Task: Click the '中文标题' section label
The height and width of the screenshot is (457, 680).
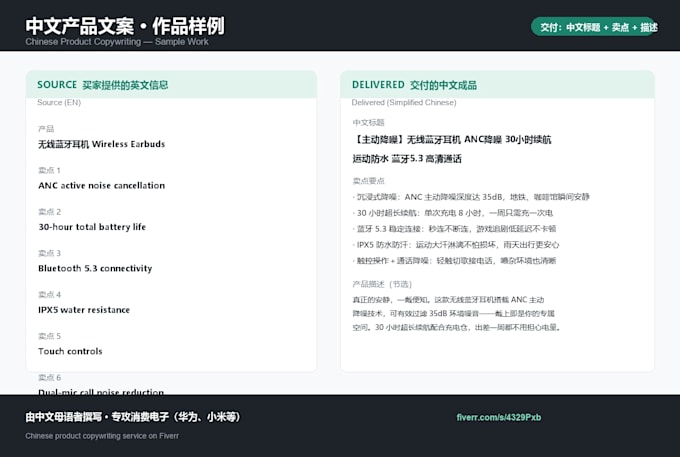Action: point(368,122)
